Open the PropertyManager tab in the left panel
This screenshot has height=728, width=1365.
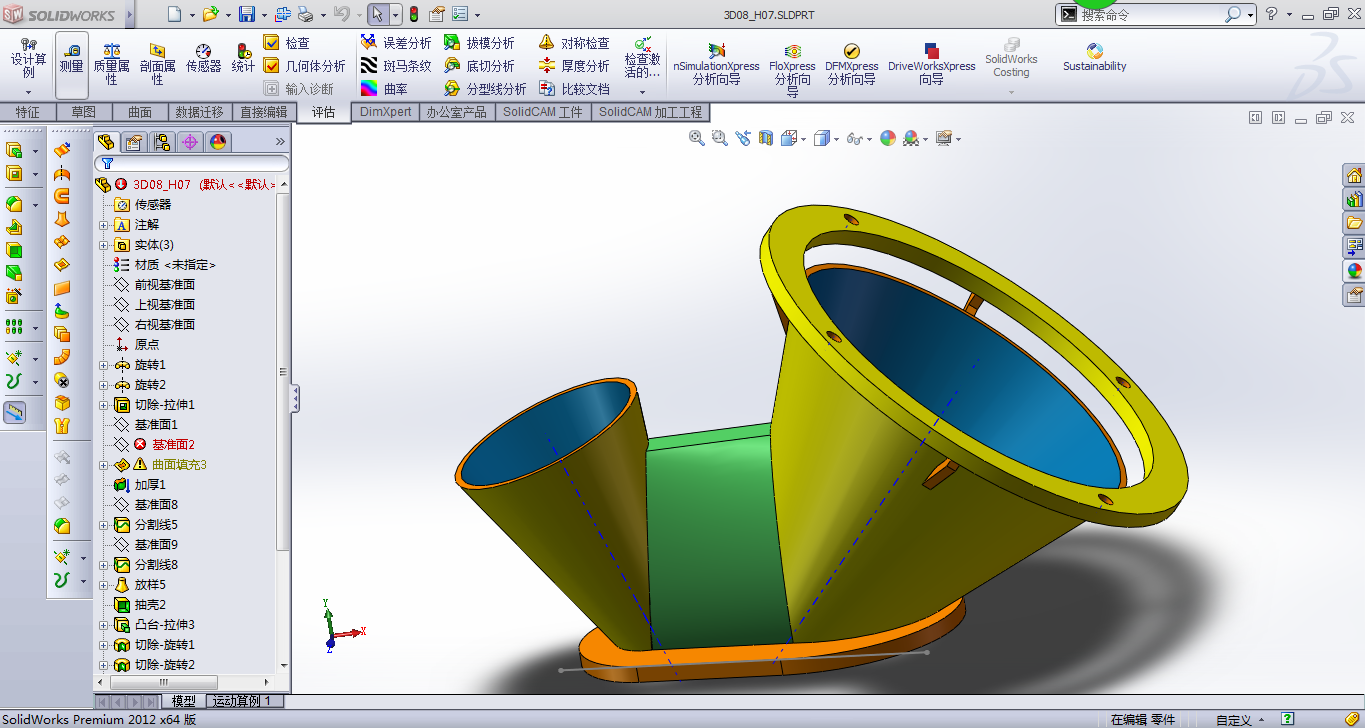pyautogui.click(x=133, y=142)
